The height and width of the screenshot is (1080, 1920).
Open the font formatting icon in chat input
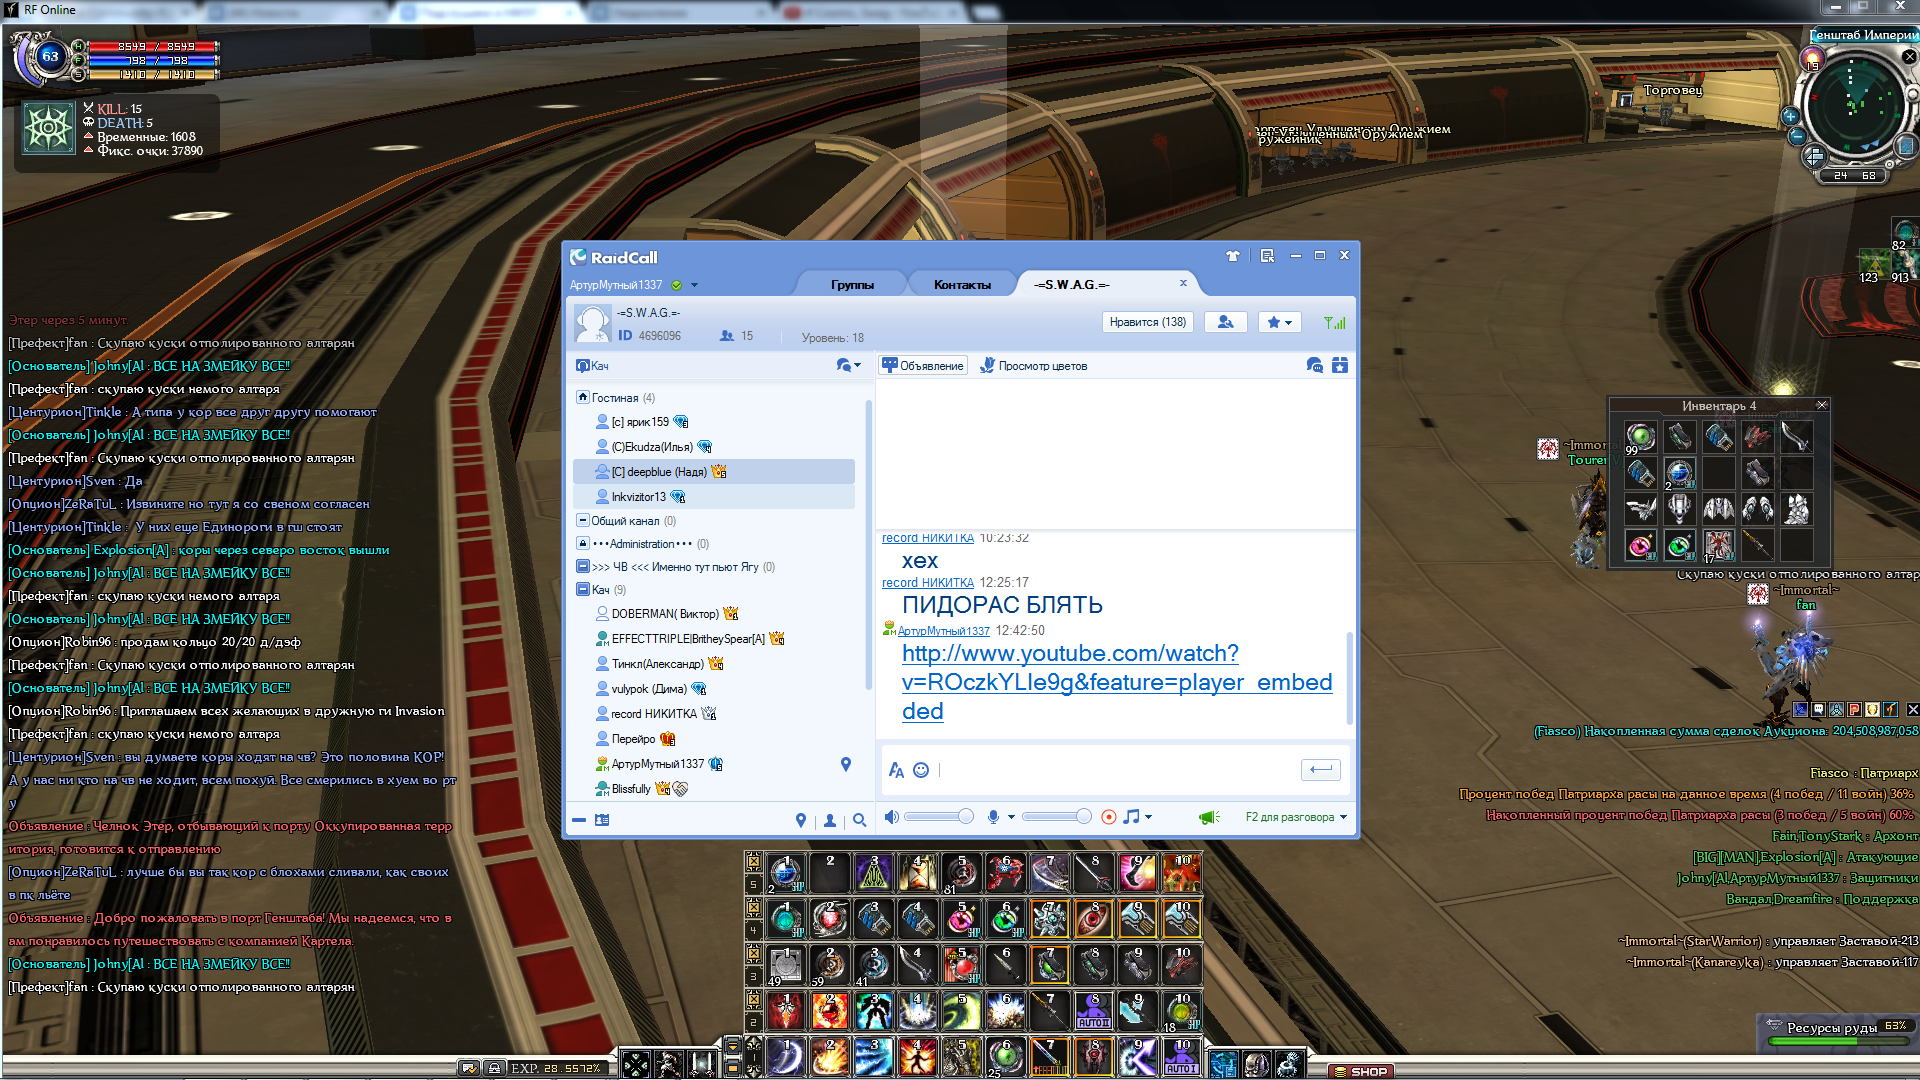(896, 770)
